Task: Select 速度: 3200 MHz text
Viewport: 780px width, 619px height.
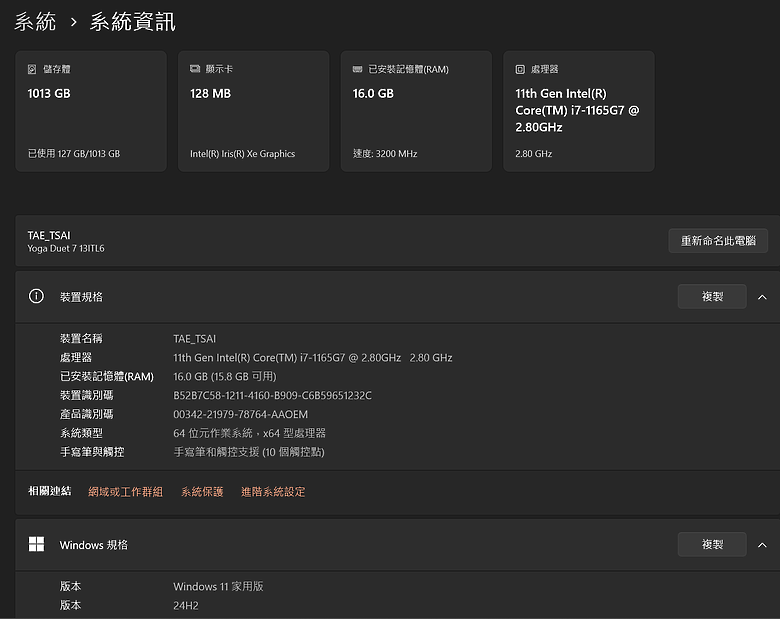Action: coord(385,154)
